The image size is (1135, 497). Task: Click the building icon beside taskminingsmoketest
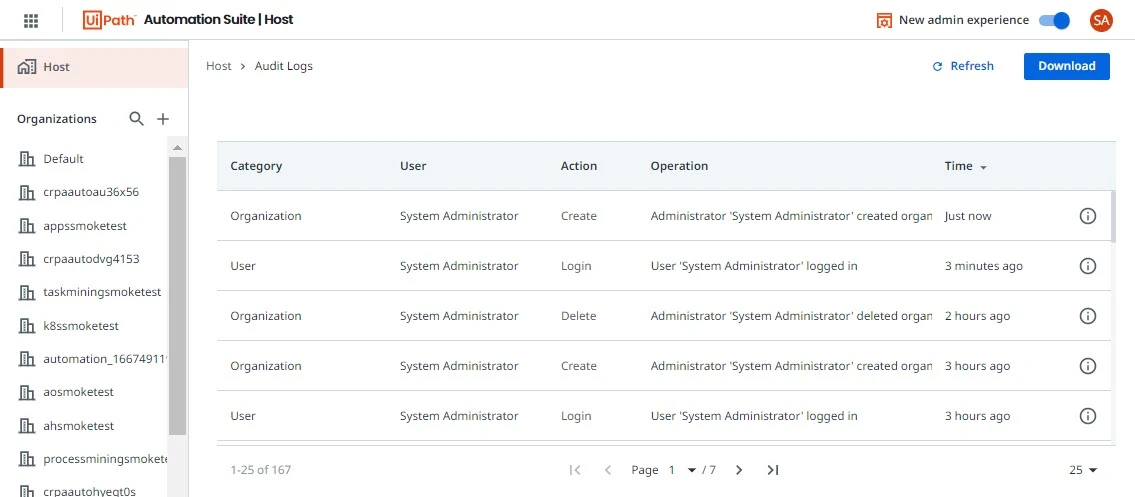pos(26,292)
